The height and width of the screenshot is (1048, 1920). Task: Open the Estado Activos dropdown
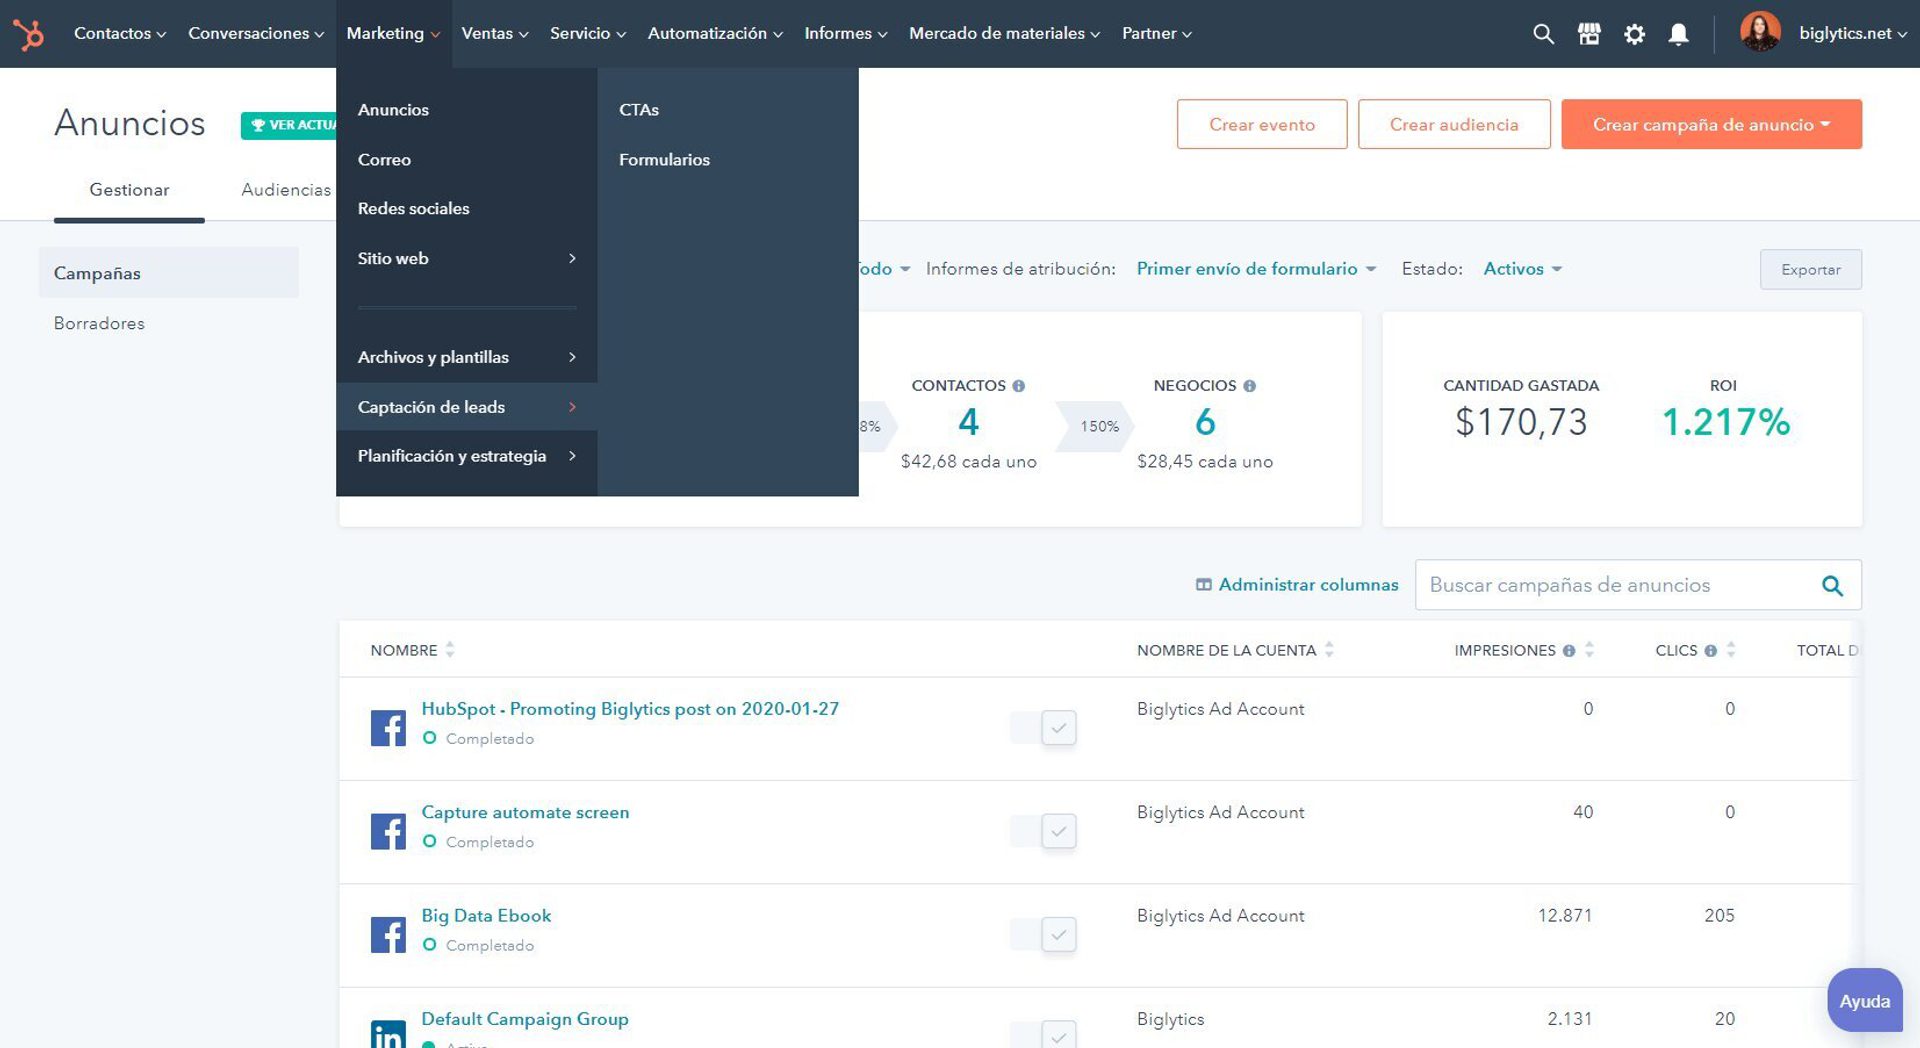[x=1522, y=269]
